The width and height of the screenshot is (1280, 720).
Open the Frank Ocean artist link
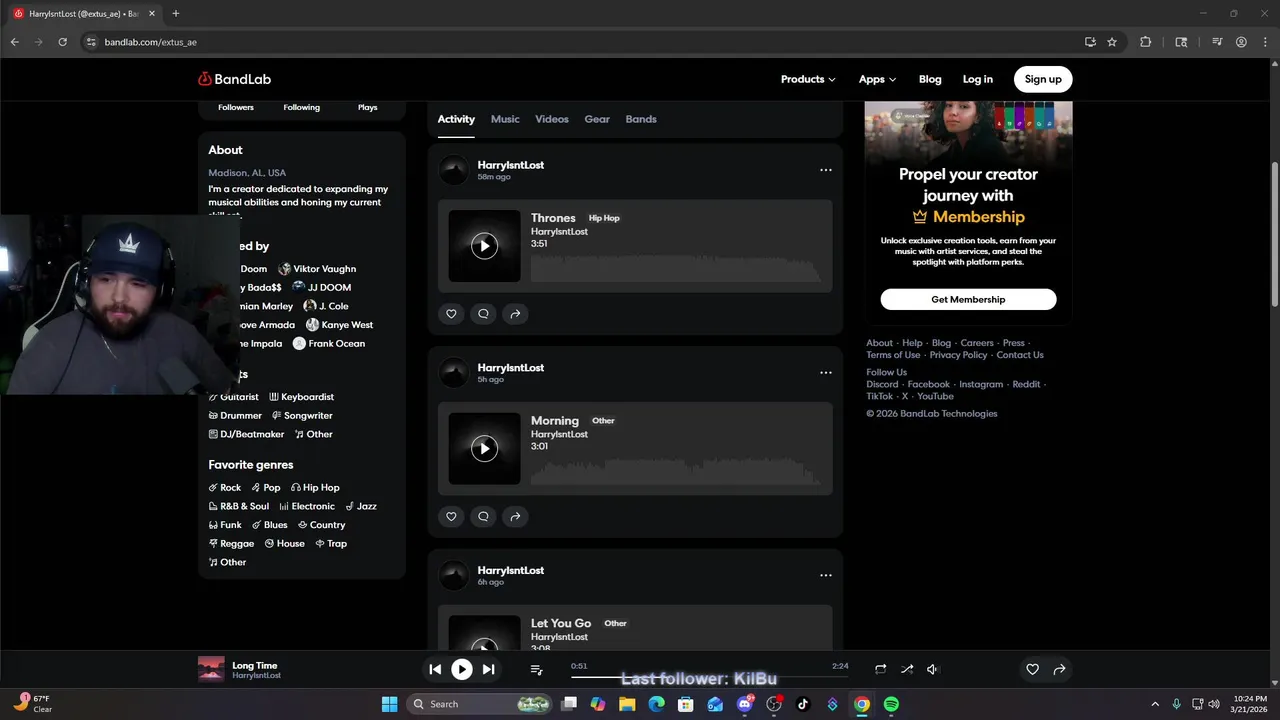click(329, 344)
